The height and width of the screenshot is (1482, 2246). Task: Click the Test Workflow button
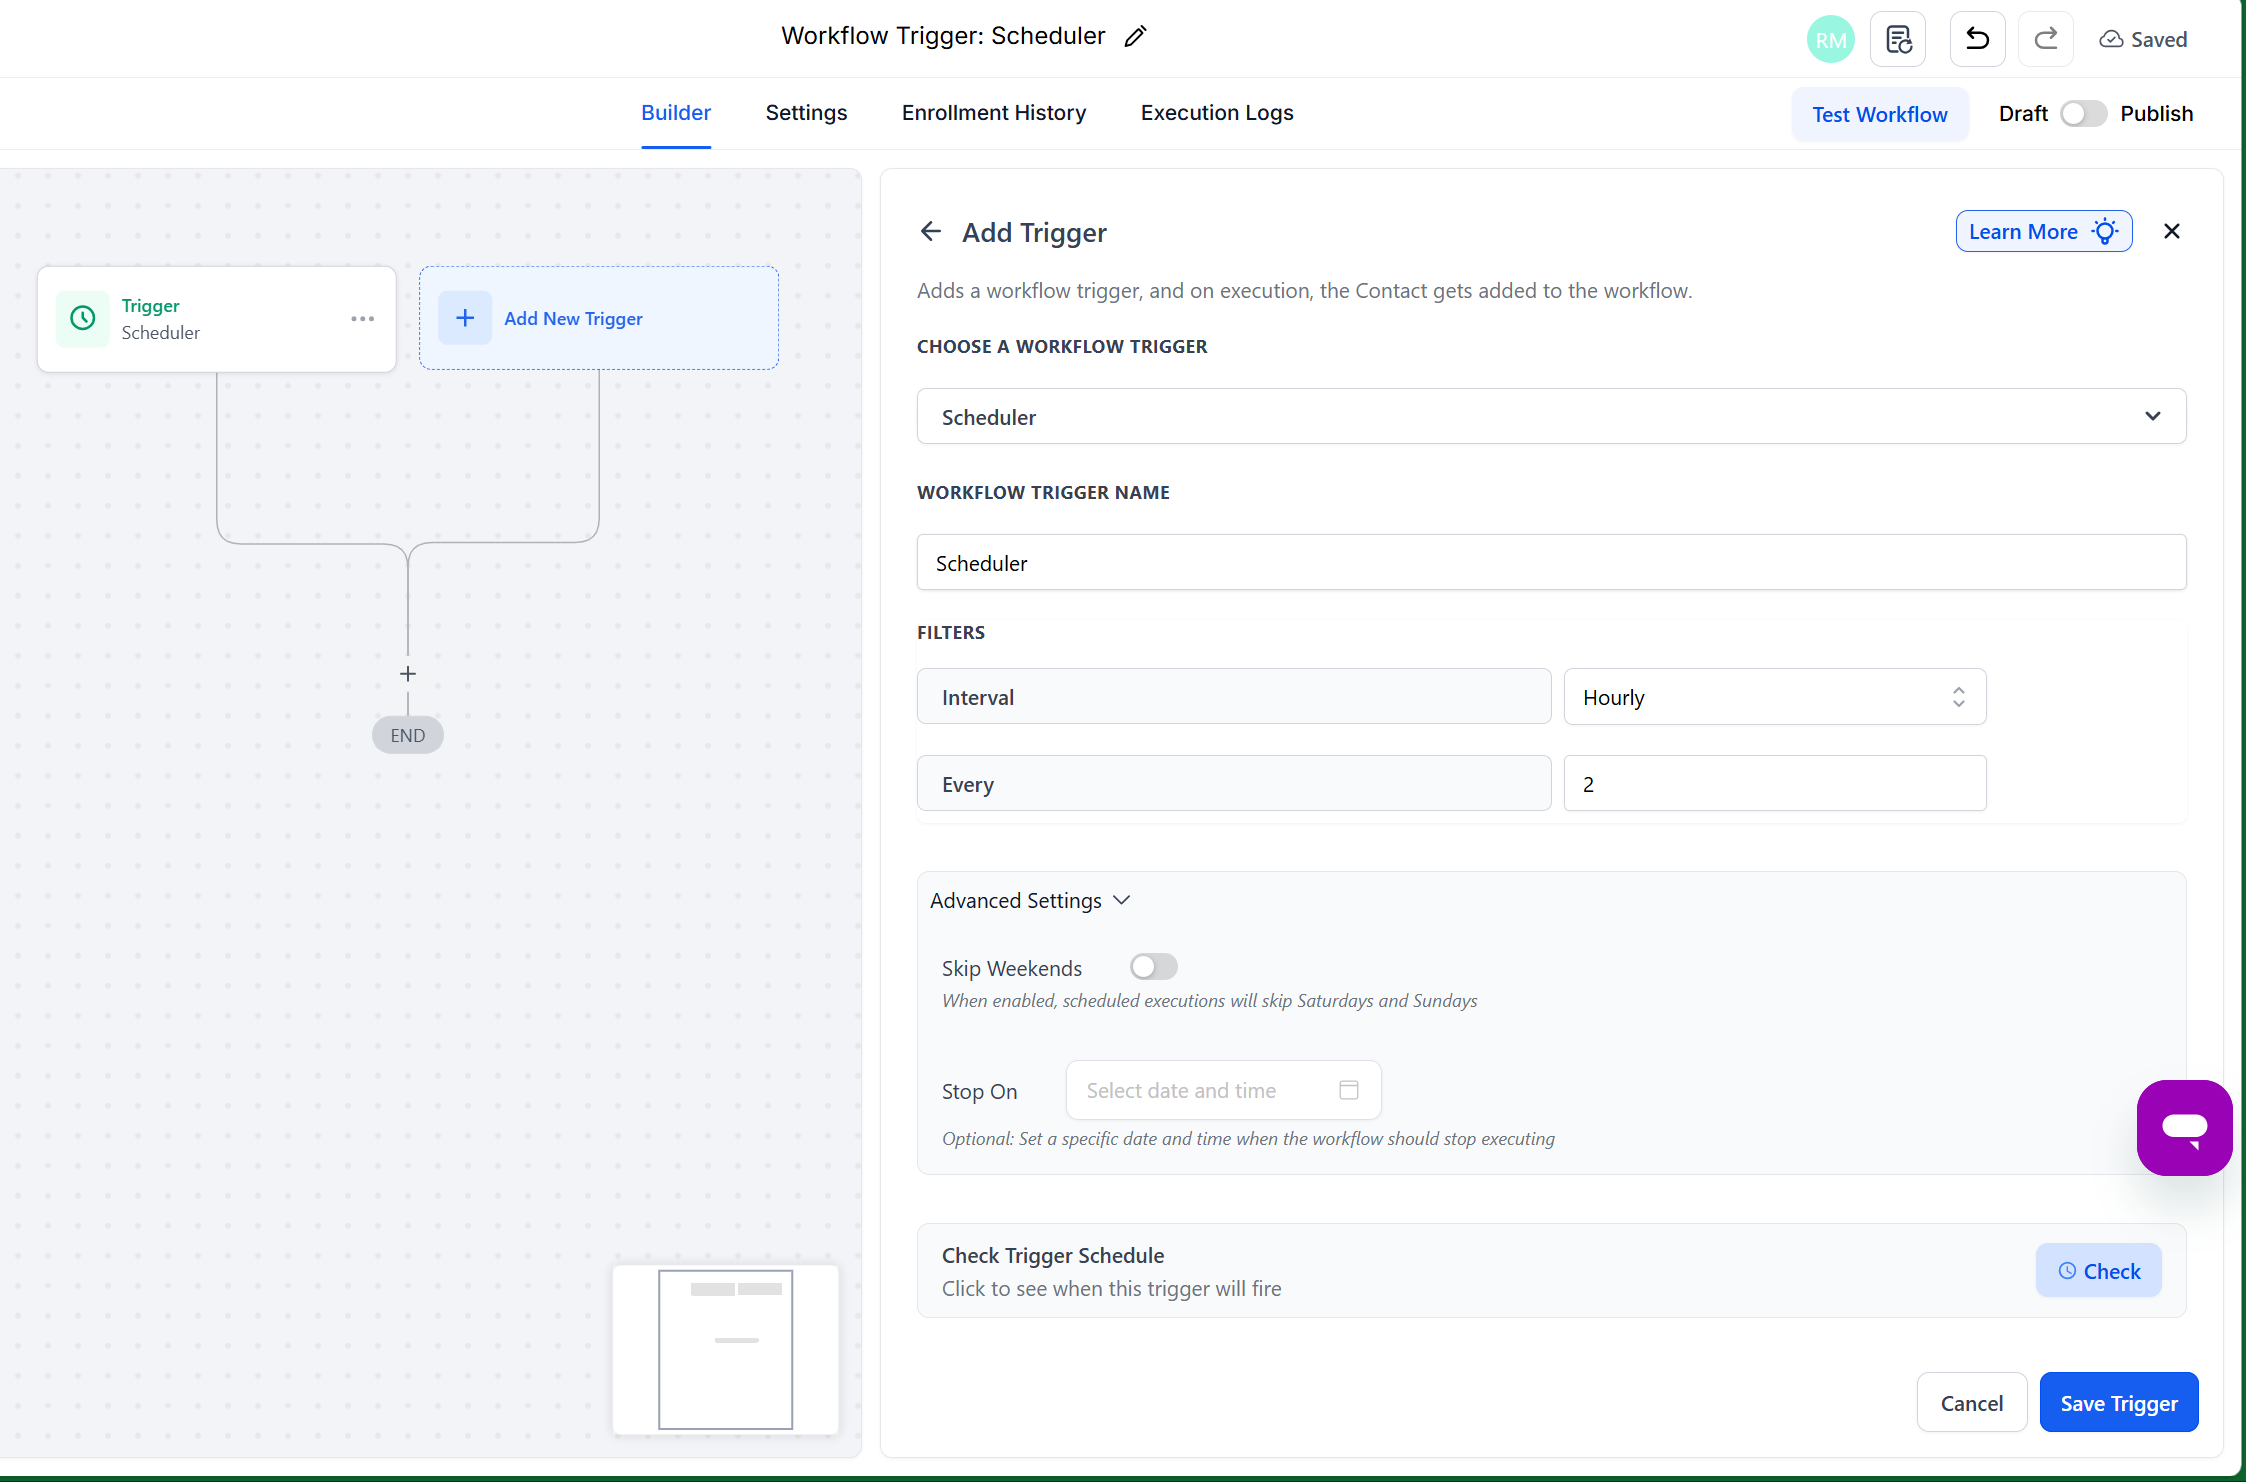click(x=1879, y=113)
